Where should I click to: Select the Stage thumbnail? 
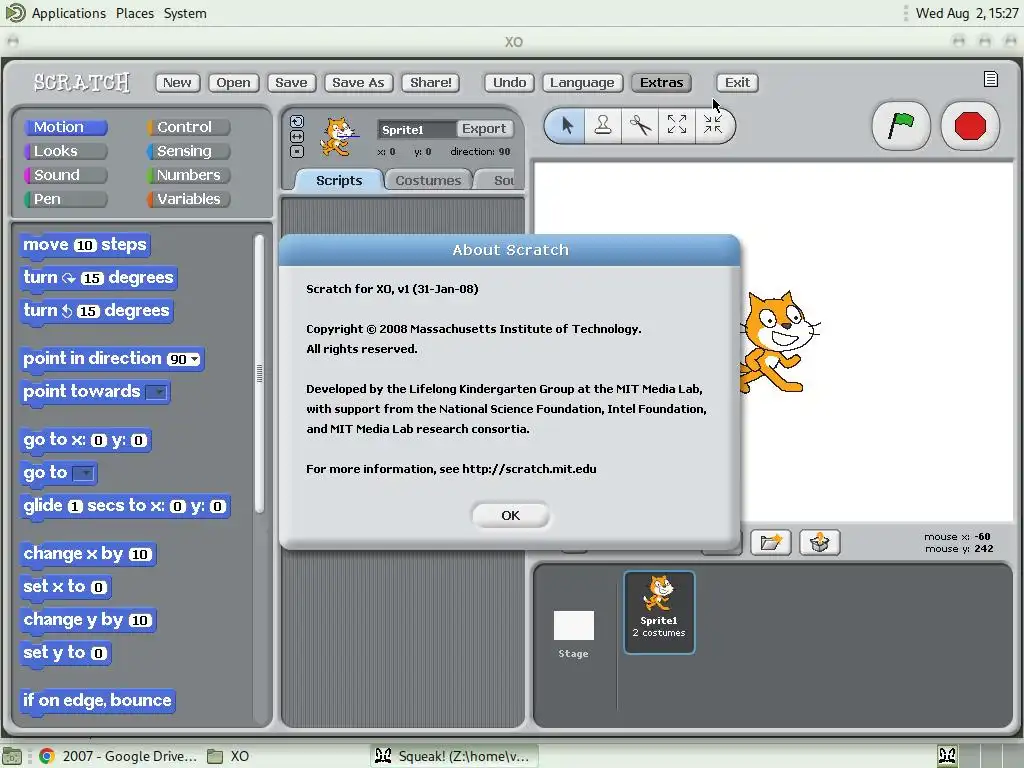click(x=573, y=633)
